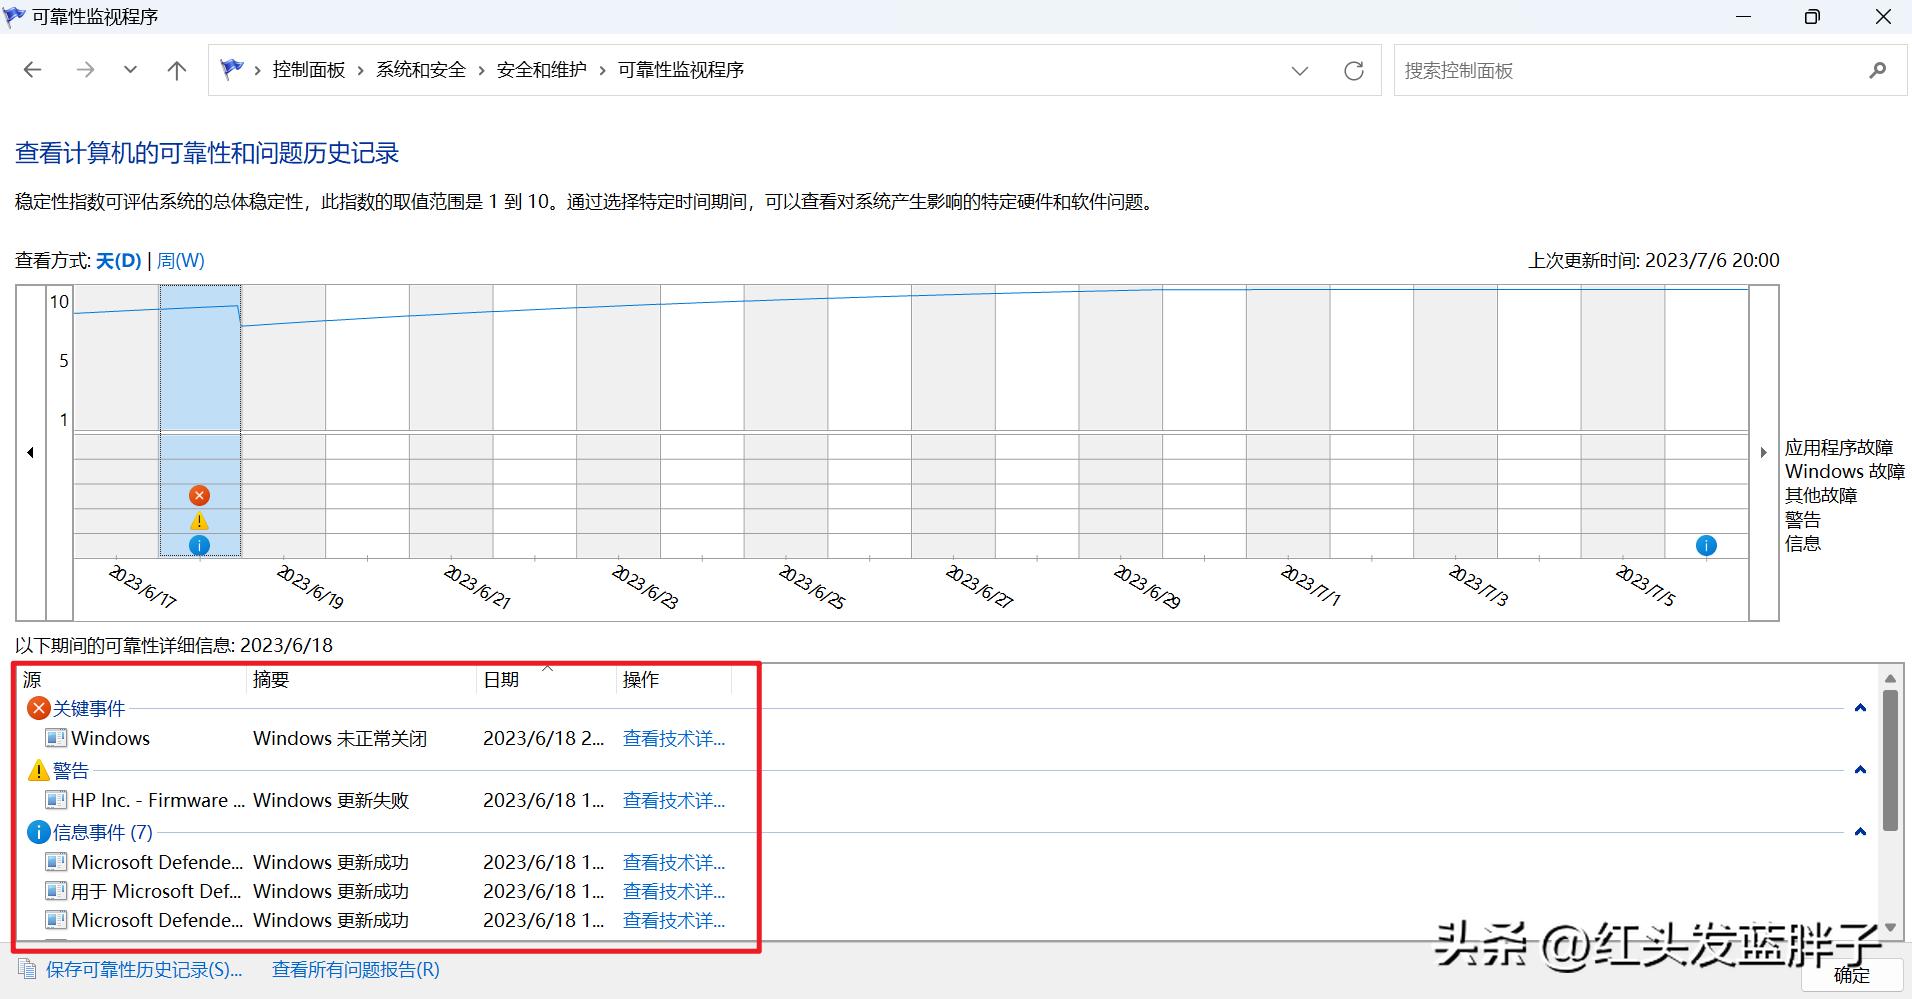Image resolution: width=1912 pixels, height=999 pixels.
Task: Click the save icon beside 保存可靠性历史记录
Action: tap(28, 969)
